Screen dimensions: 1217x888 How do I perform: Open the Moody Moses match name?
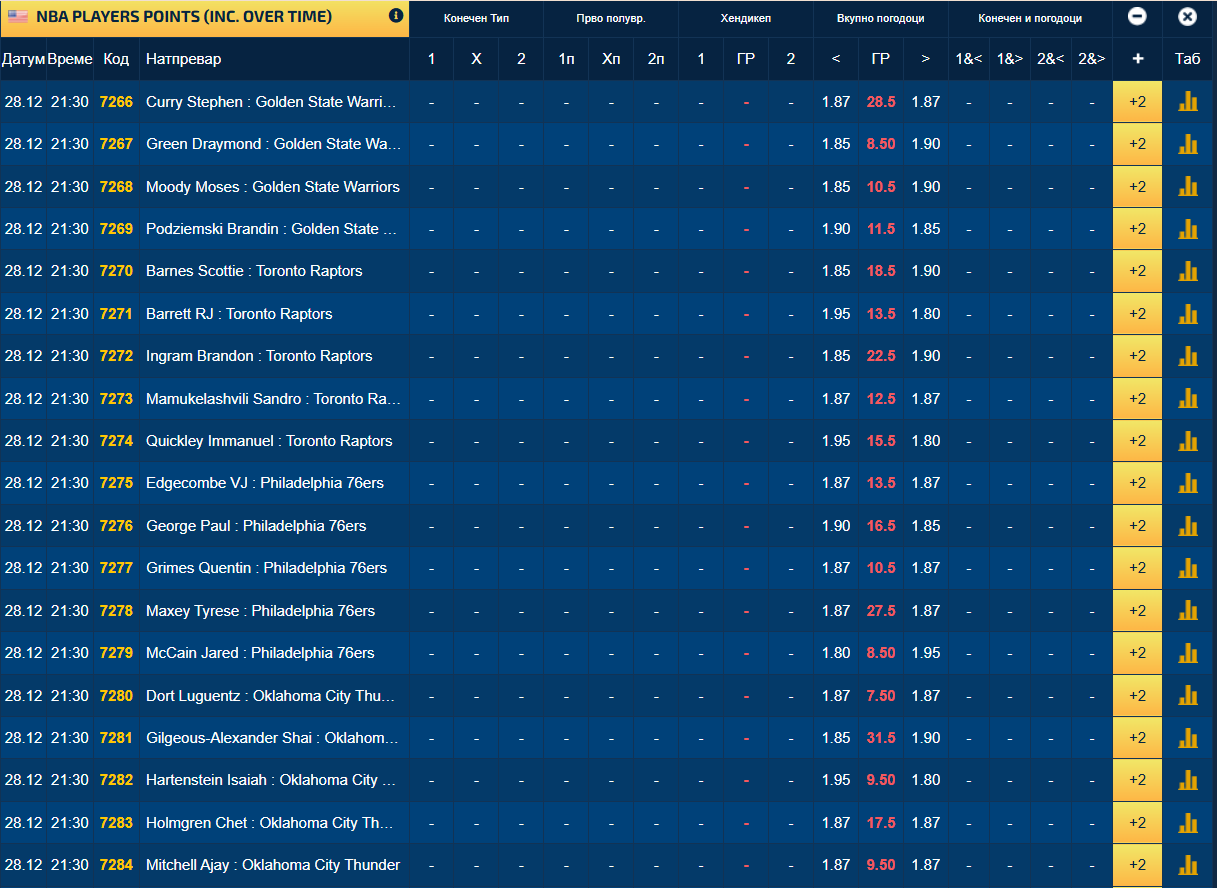272,187
